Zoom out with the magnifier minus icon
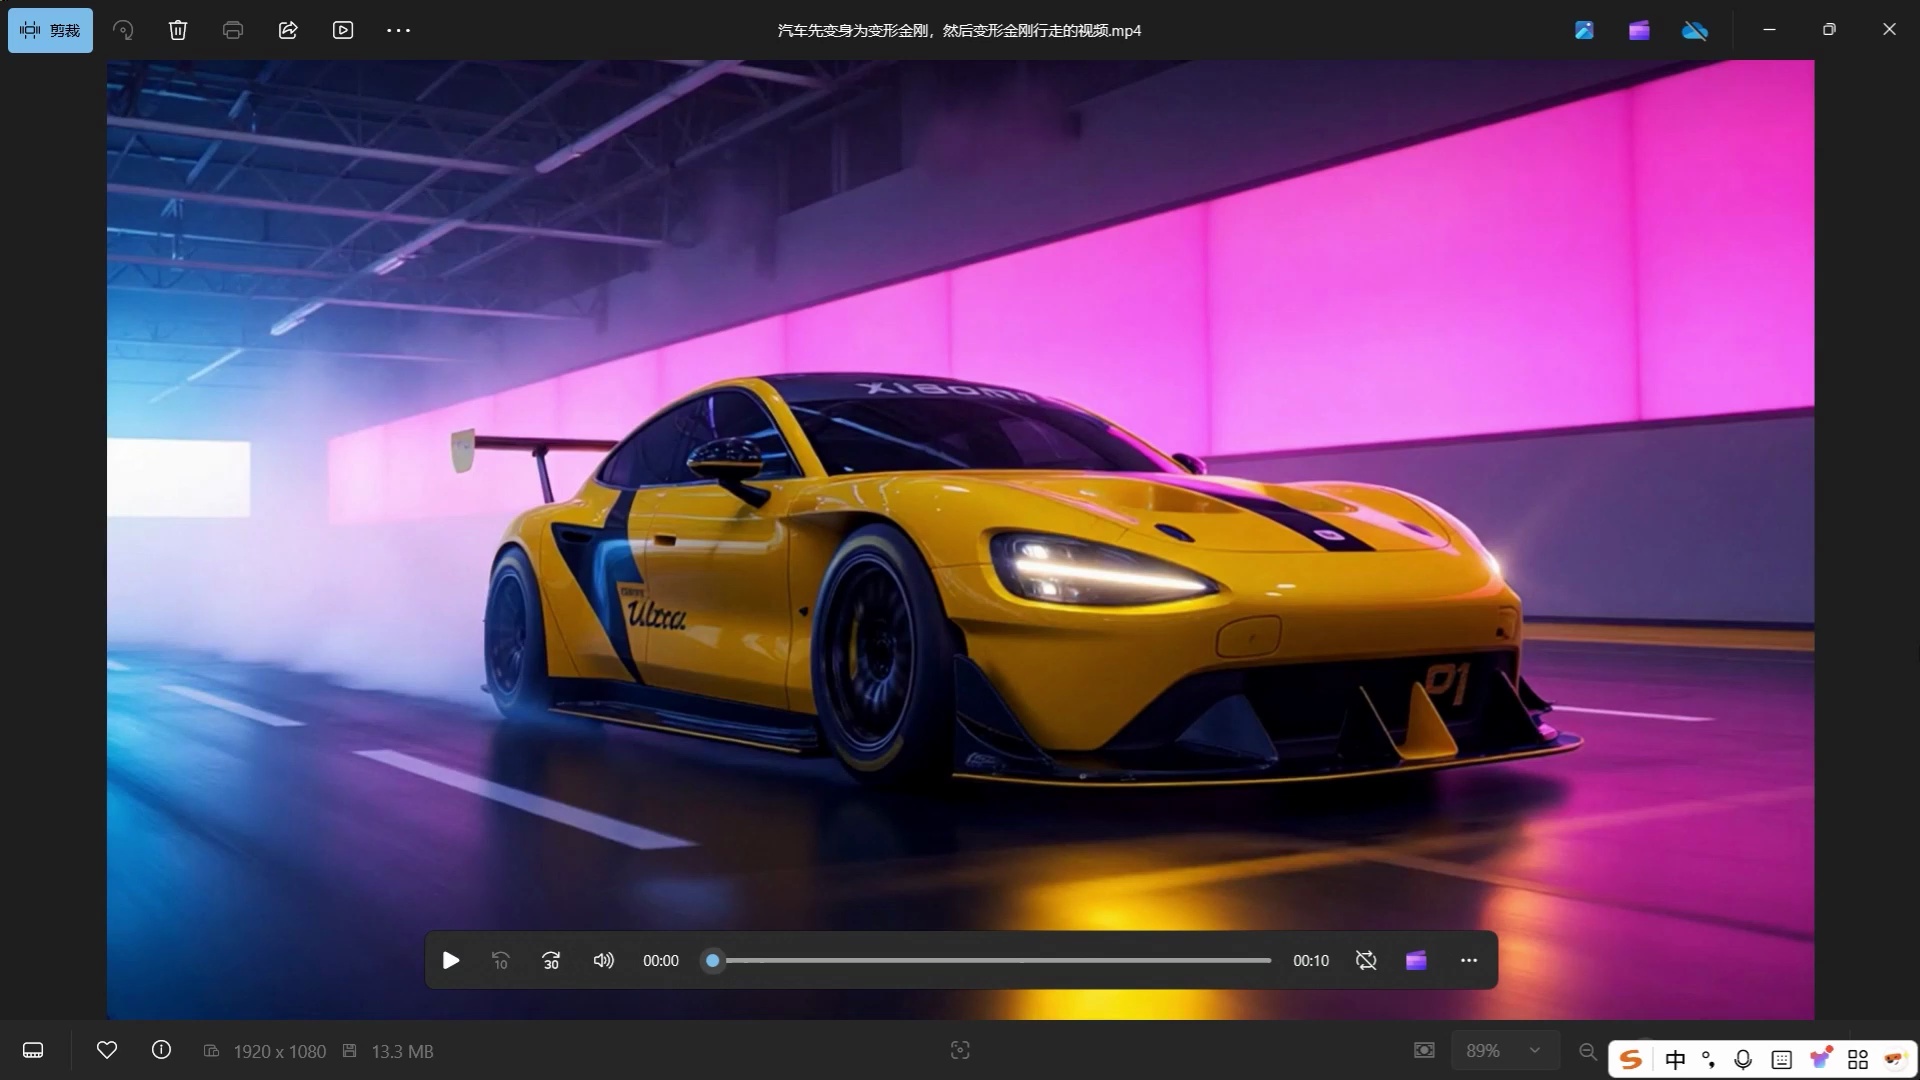Screen dimensions: 1920x1080 click(1587, 1050)
